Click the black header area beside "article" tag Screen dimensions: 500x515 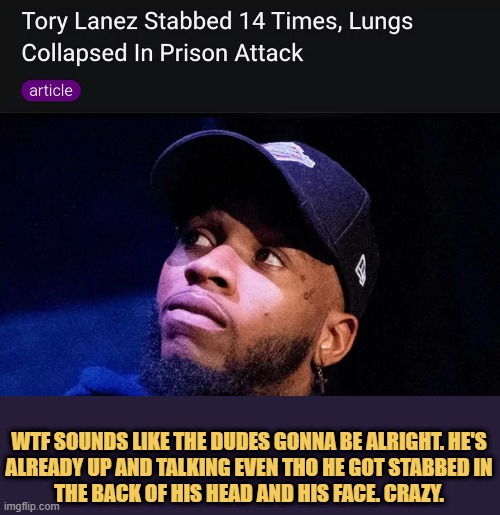click(290, 91)
